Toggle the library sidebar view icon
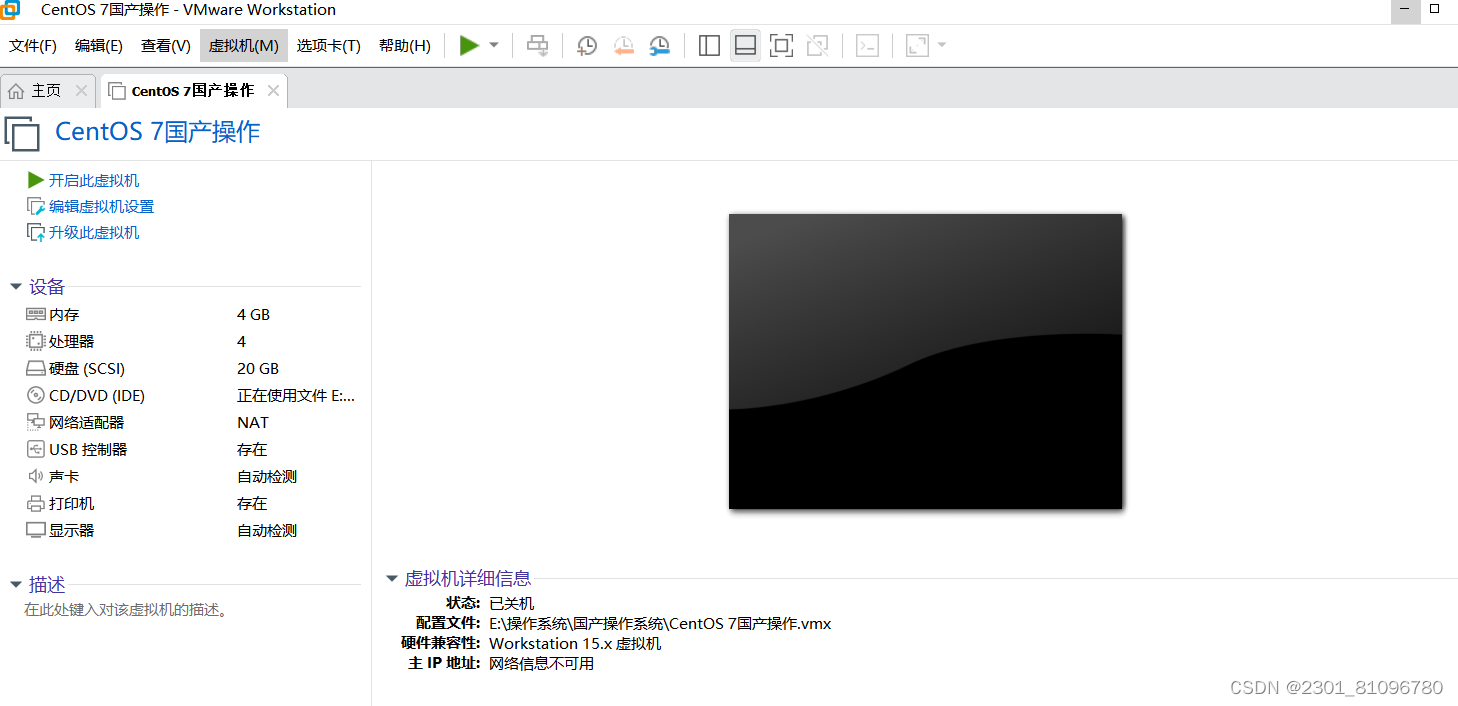The width and height of the screenshot is (1458, 706). pos(709,45)
